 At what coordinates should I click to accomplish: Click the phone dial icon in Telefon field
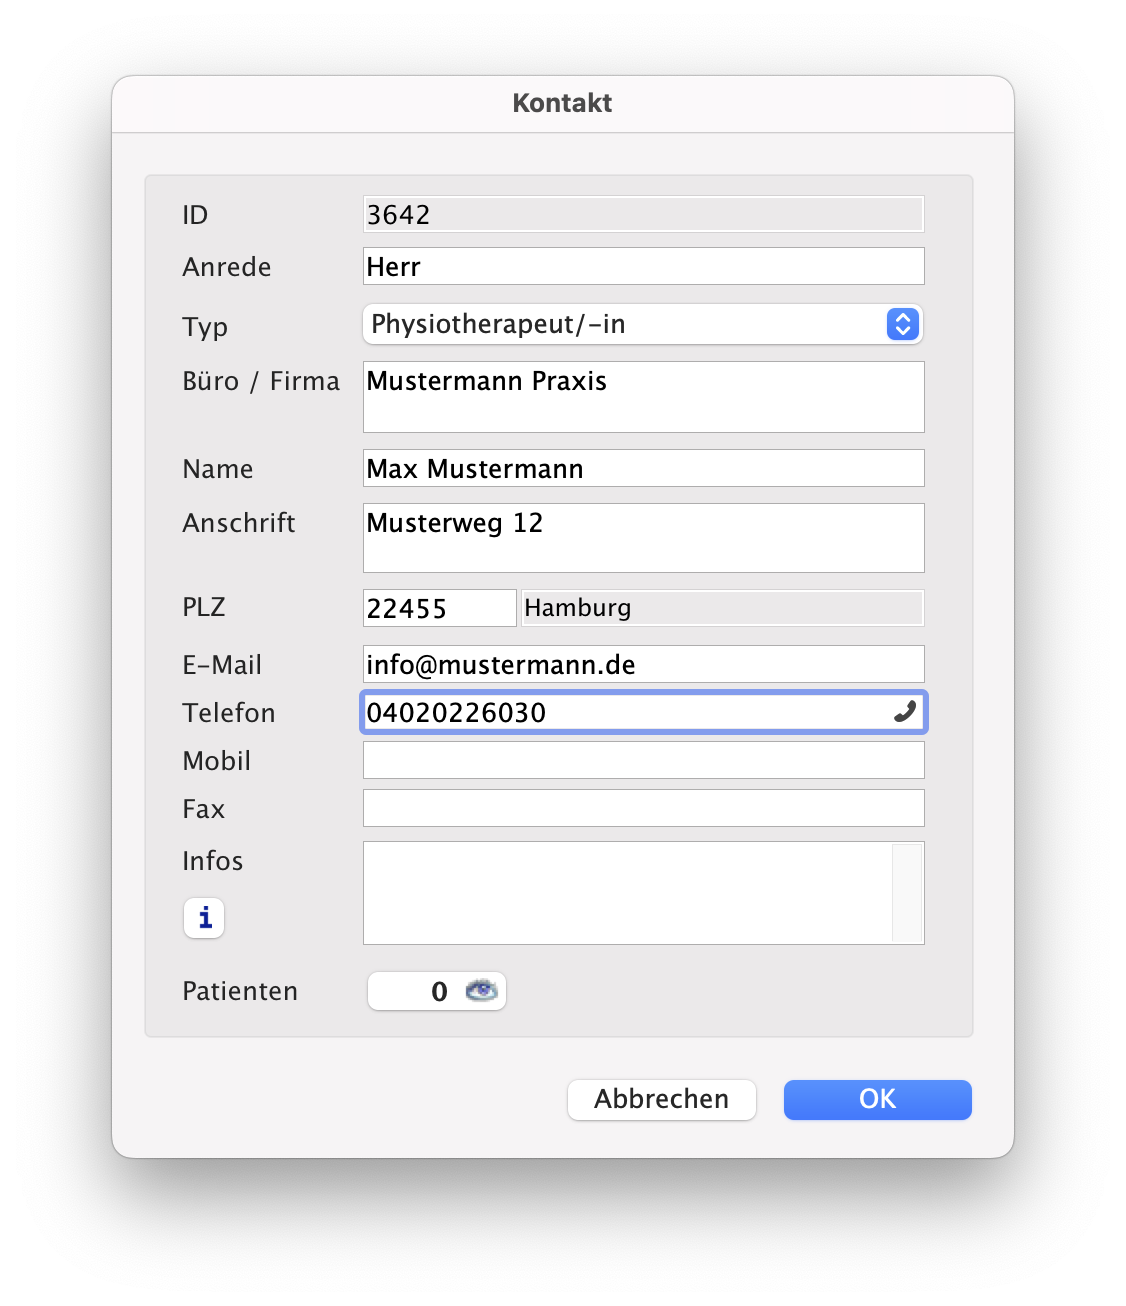(x=904, y=712)
